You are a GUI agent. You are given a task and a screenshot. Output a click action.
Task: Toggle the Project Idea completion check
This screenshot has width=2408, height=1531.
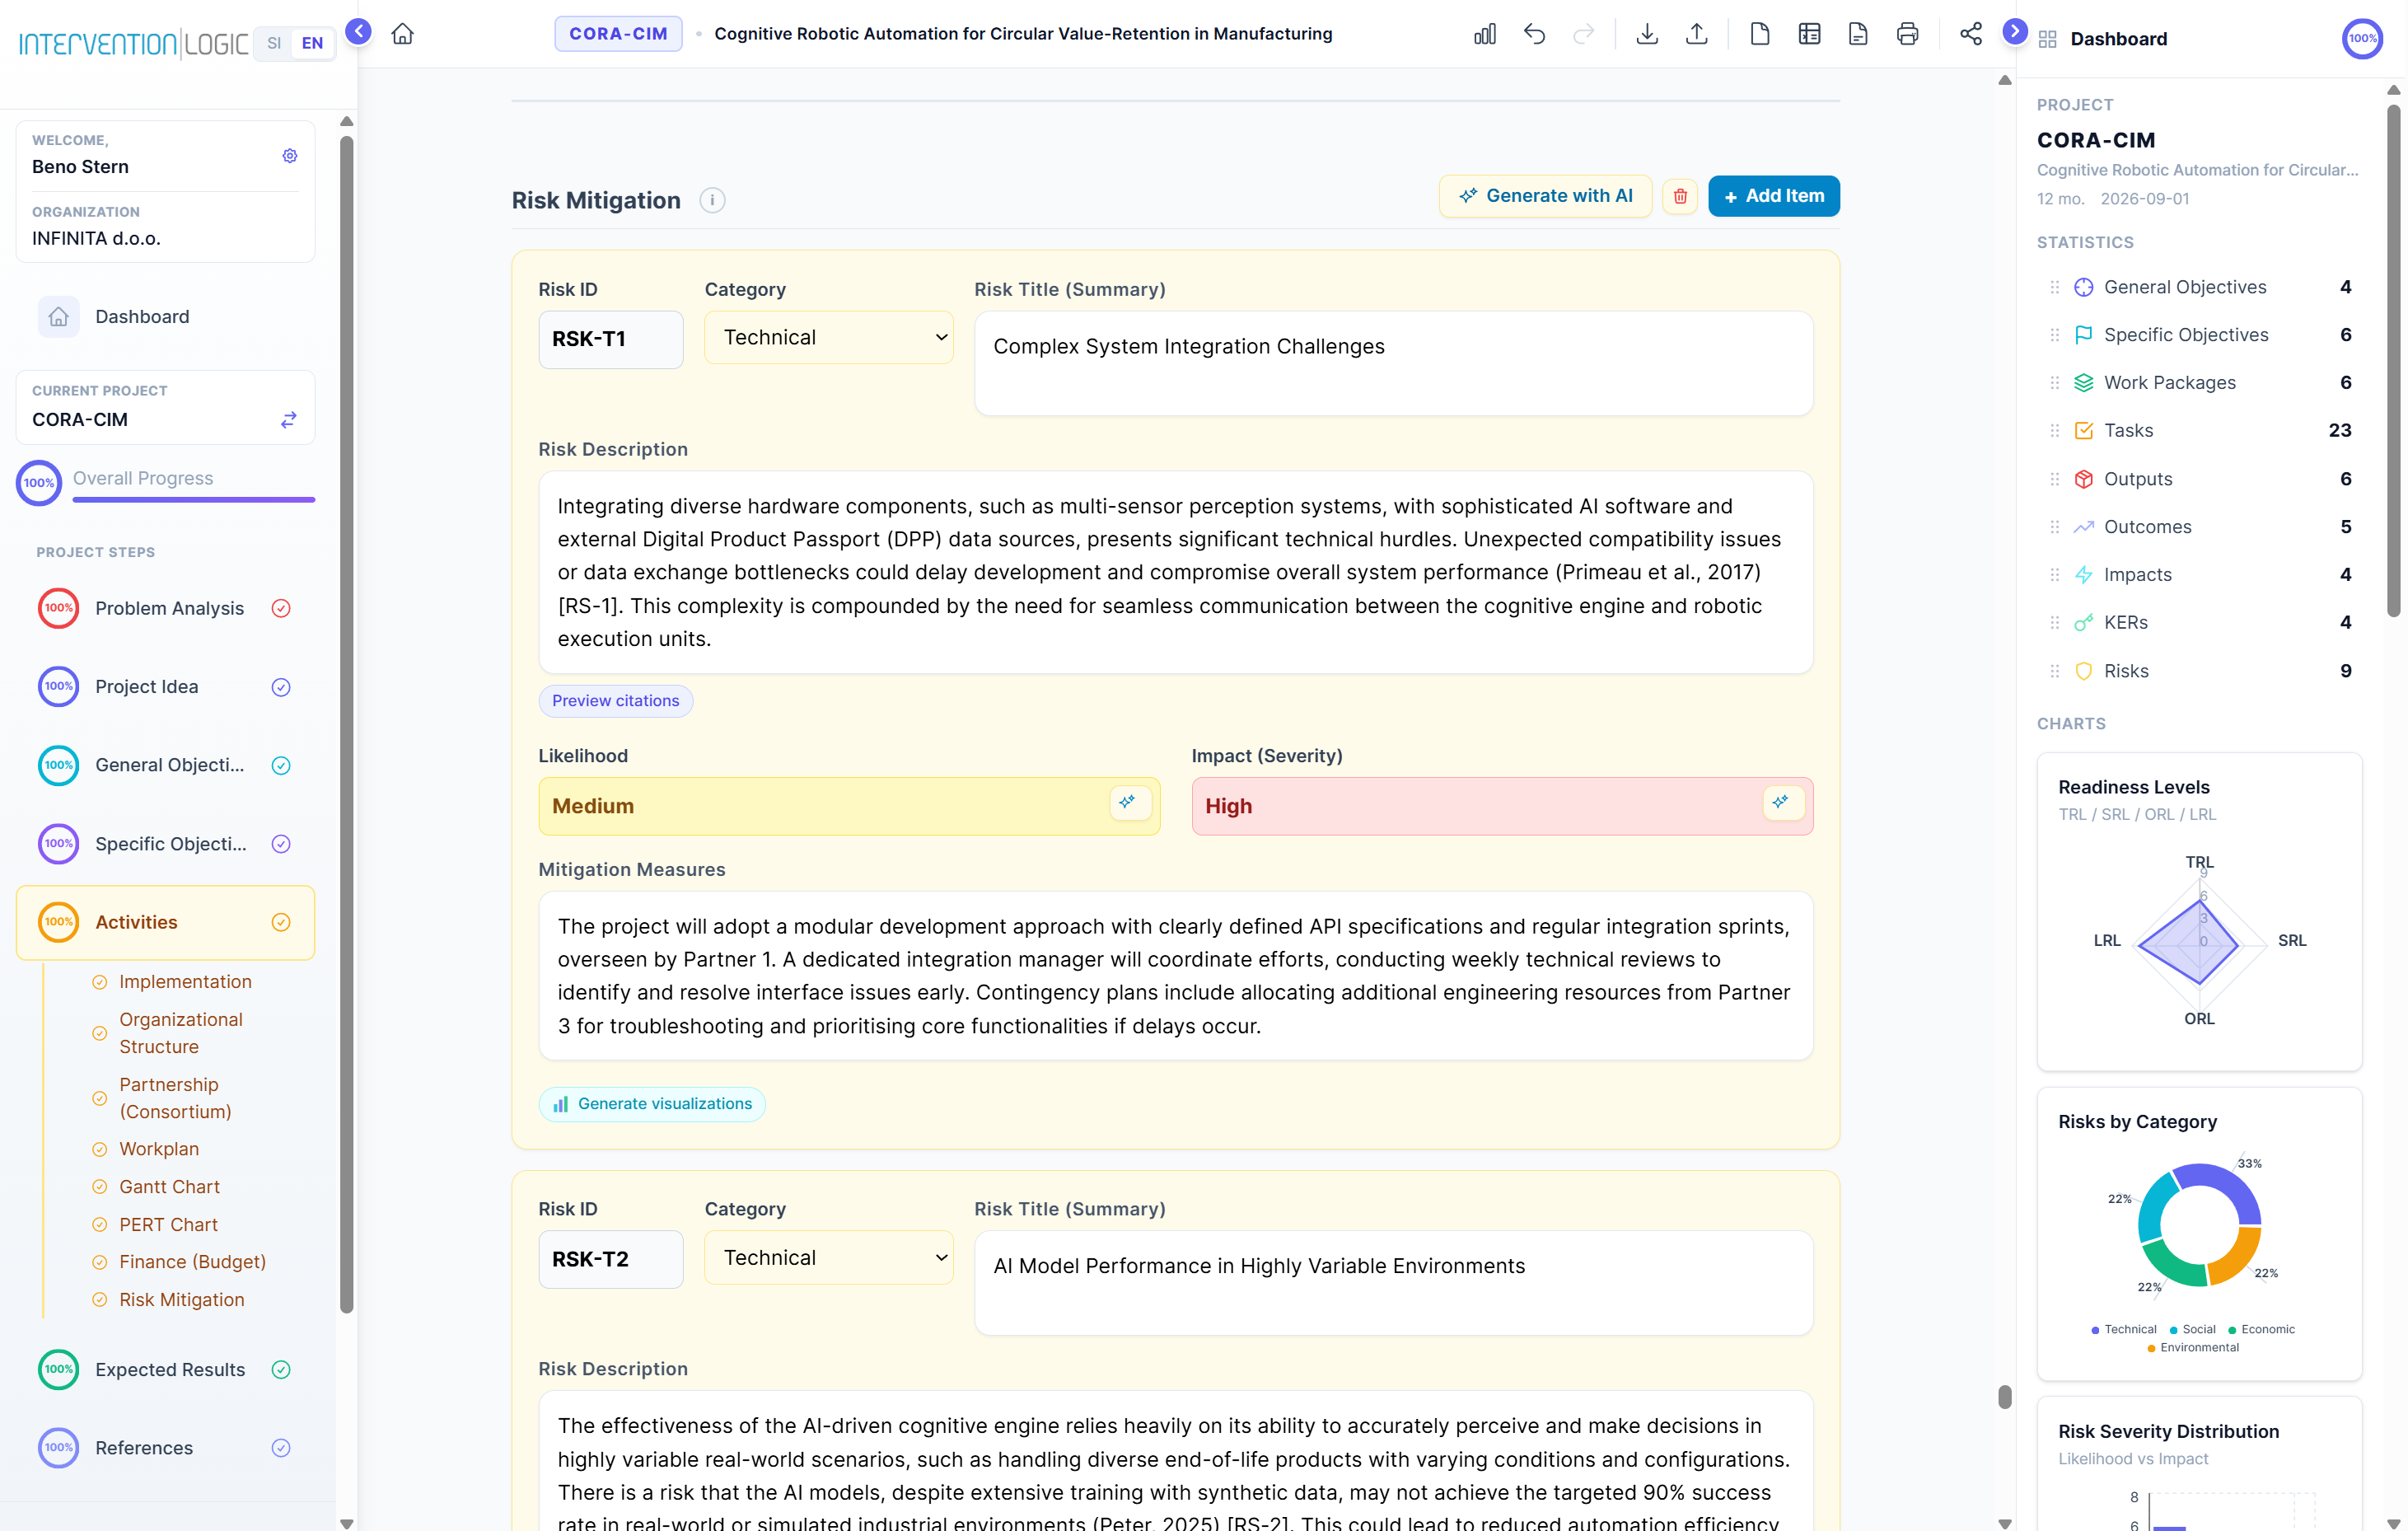pos(281,687)
